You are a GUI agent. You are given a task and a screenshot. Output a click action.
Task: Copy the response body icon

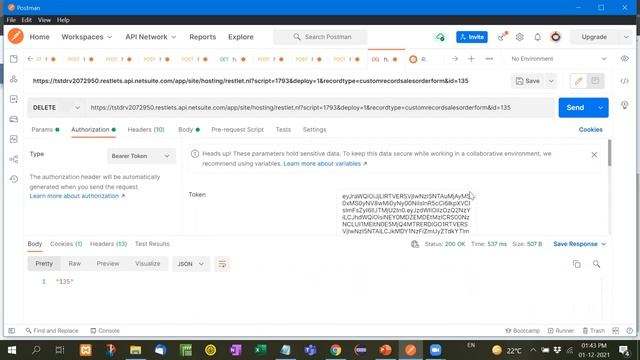point(577,264)
